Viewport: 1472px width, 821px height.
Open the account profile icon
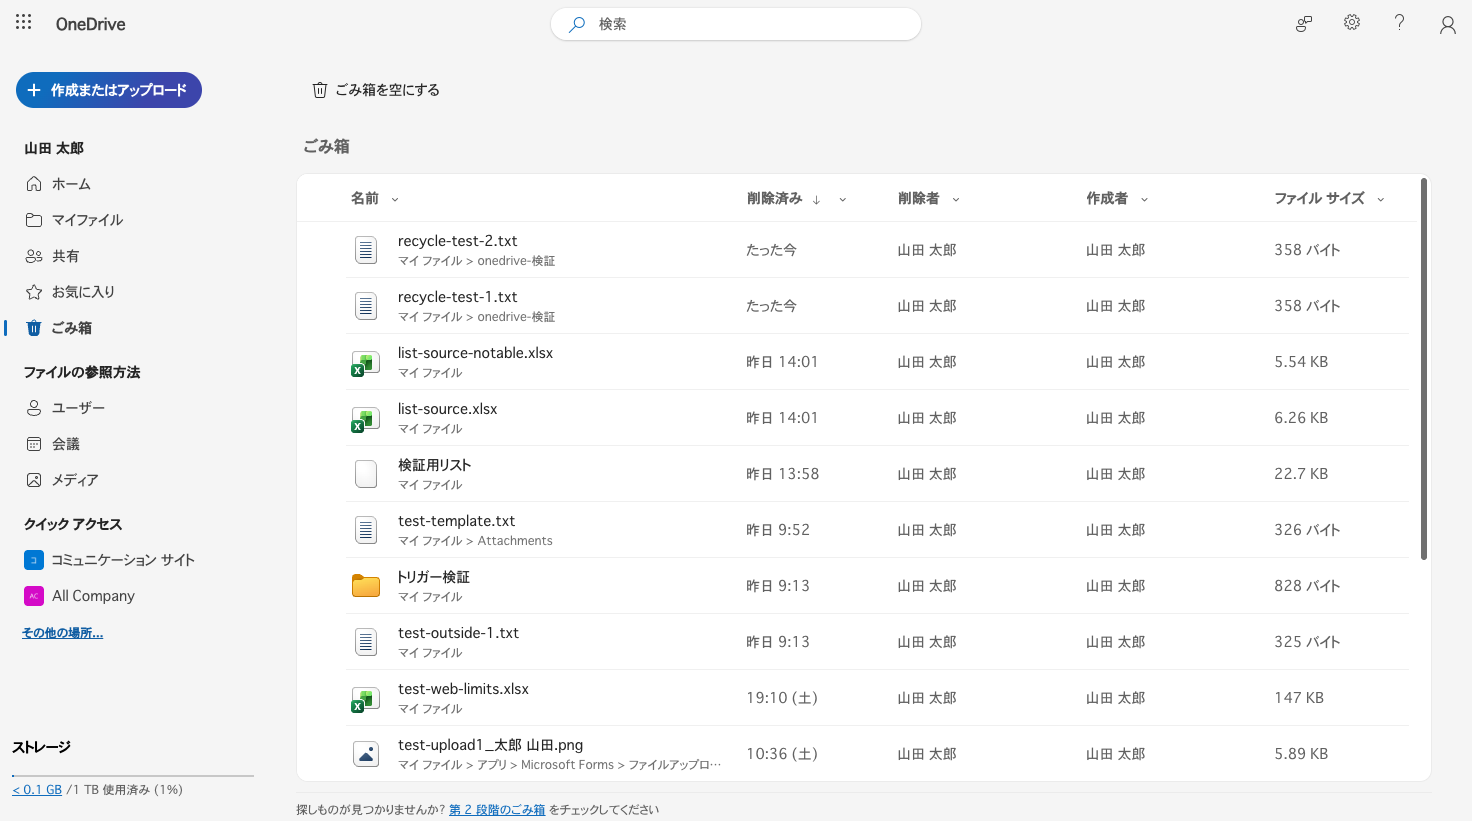[1447, 24]
